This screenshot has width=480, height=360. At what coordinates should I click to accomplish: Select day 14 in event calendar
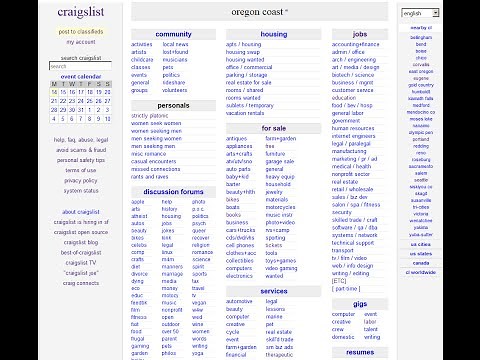coord(54,92)
